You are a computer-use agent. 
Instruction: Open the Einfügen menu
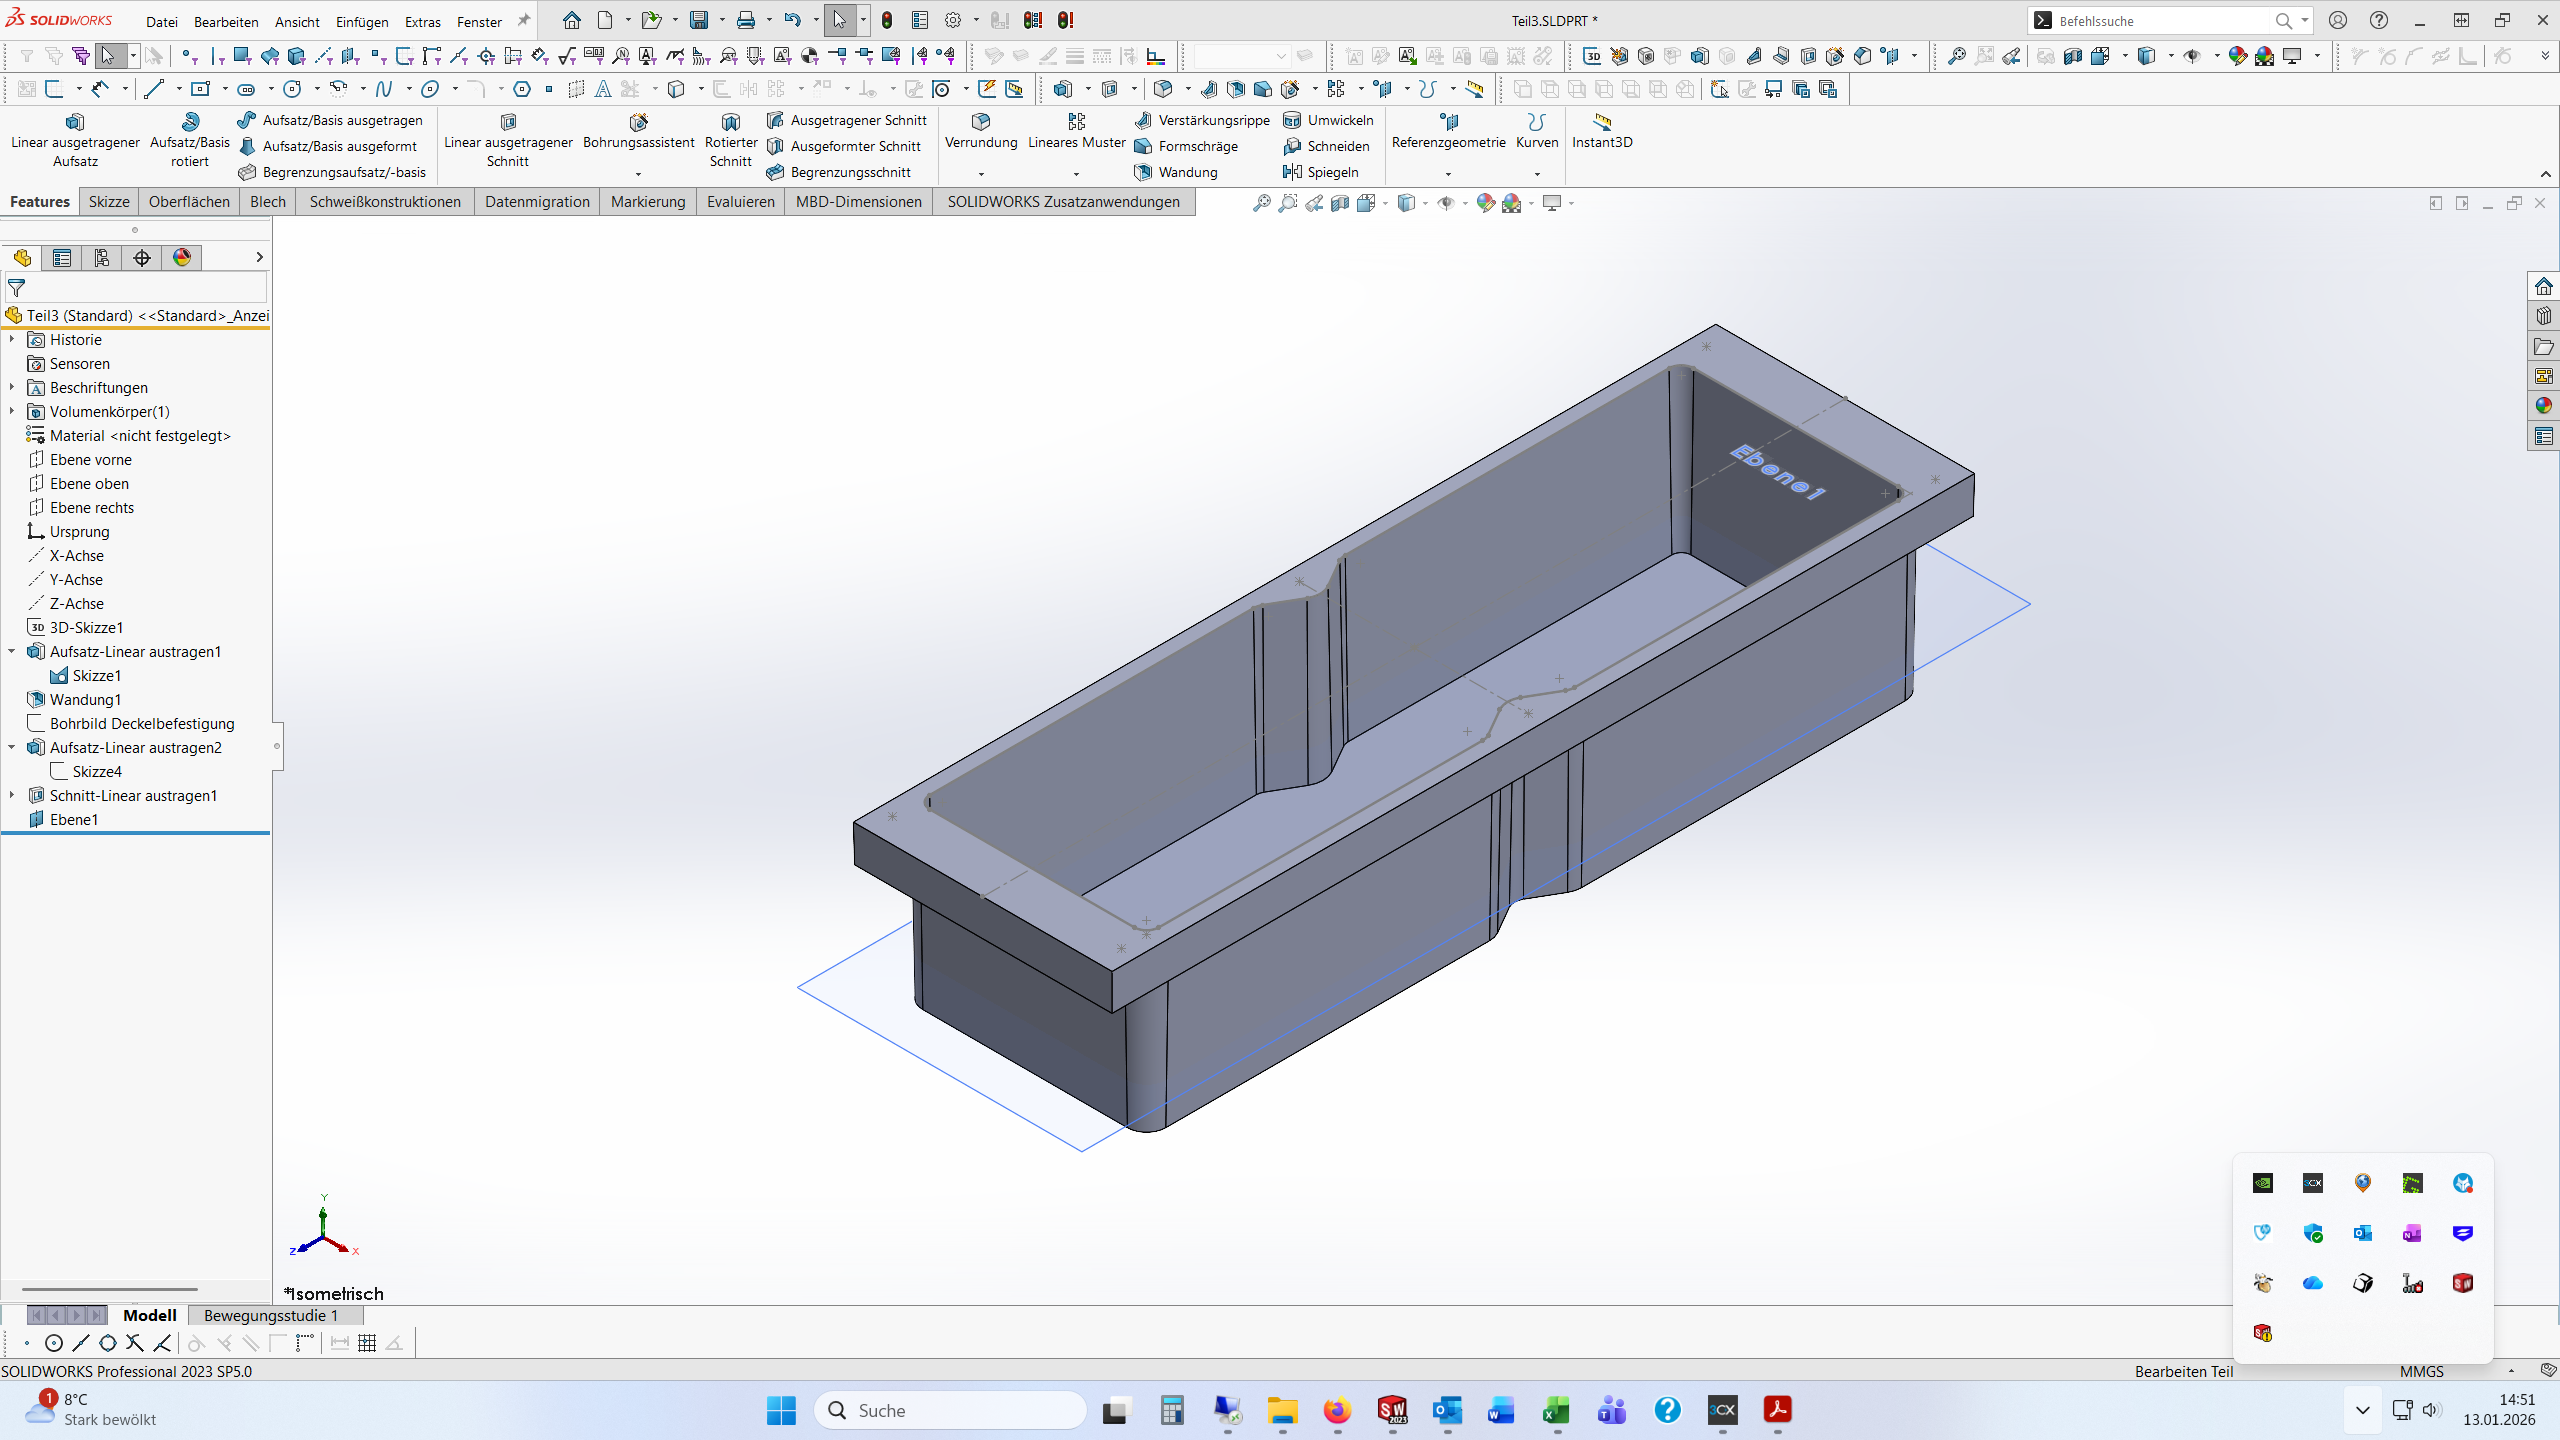click(x=362, y=21)
